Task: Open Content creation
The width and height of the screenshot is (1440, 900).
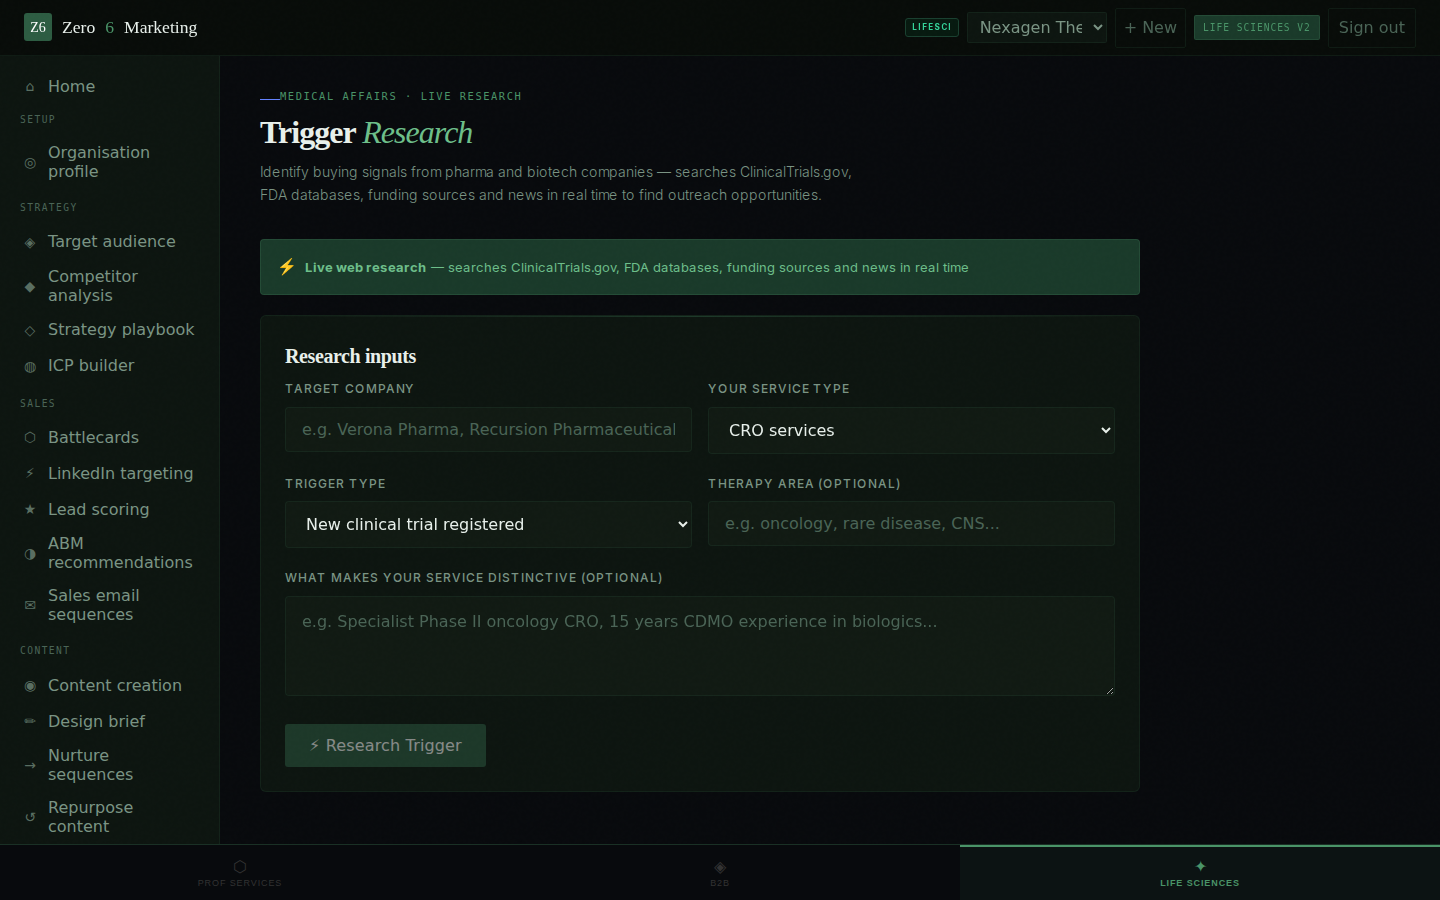Action: click(110, 686)
